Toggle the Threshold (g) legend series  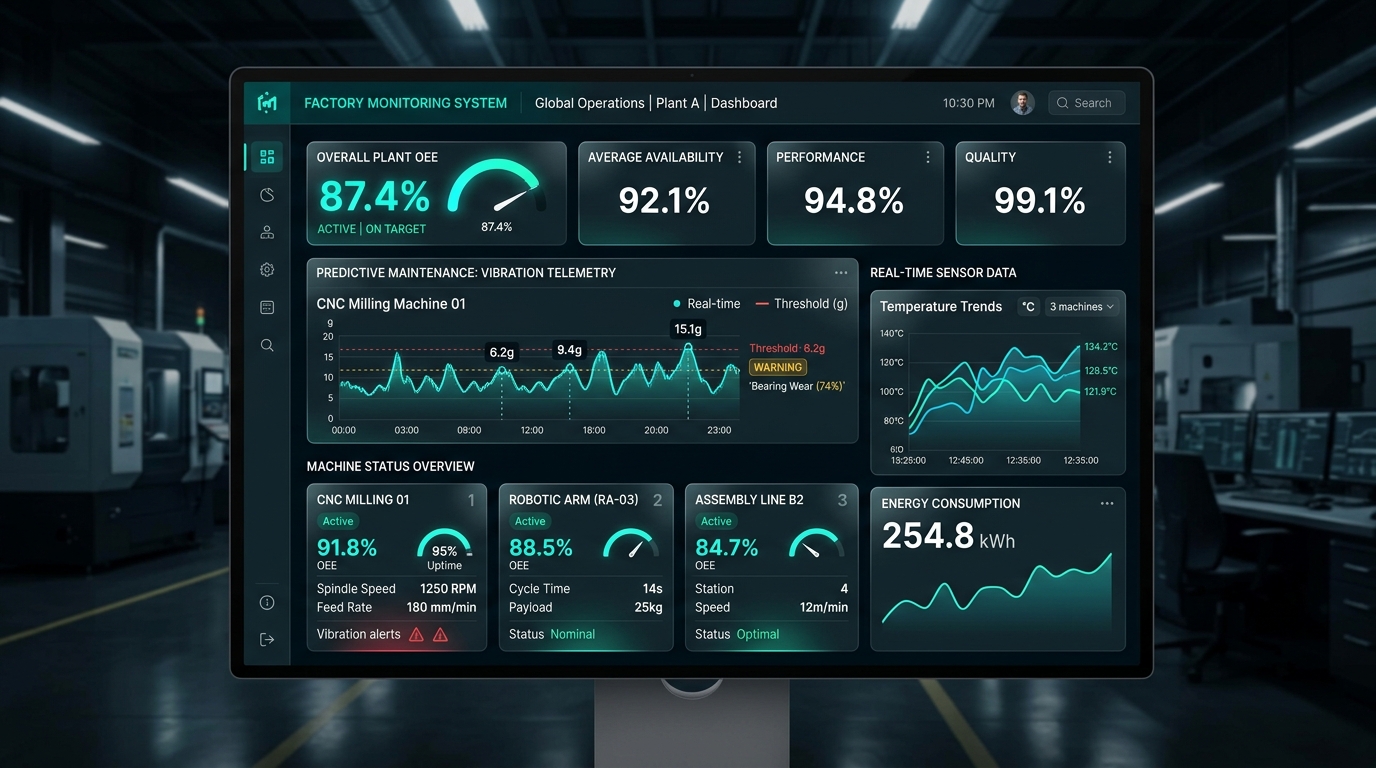[802, 304]
